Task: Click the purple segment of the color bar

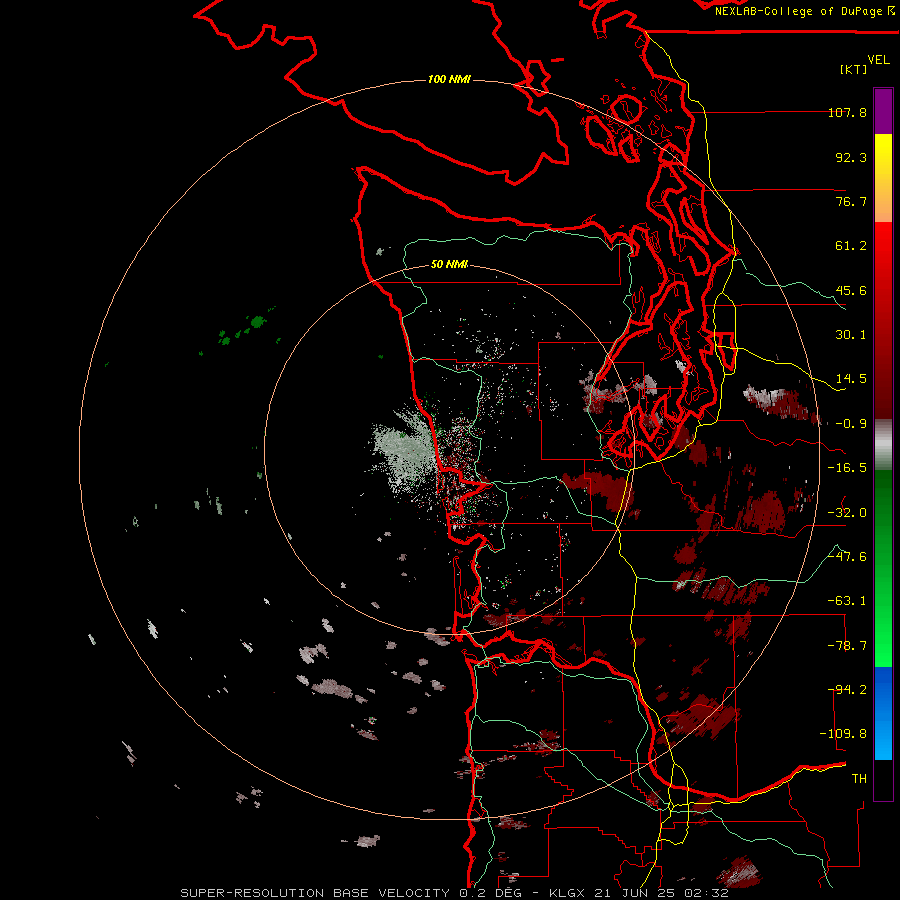Action: tap(883, 111)
